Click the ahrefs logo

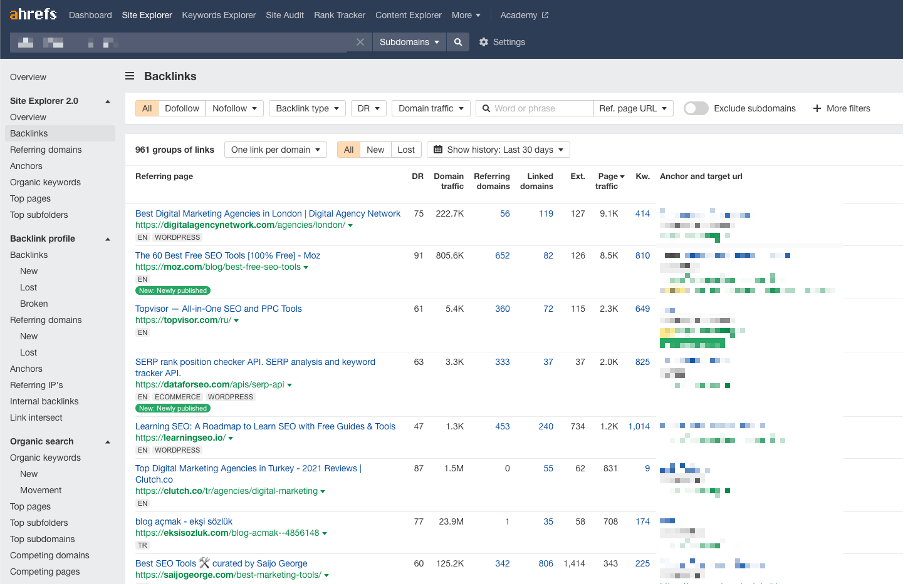click(x=33, y=14)
